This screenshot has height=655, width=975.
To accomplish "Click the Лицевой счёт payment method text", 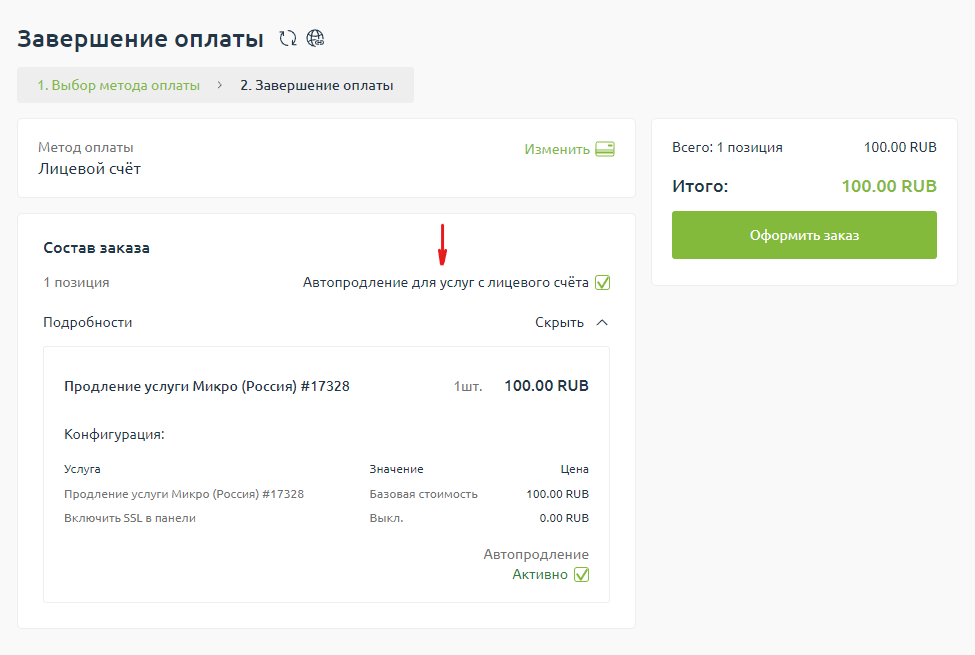I will click(x=89, y=169).
